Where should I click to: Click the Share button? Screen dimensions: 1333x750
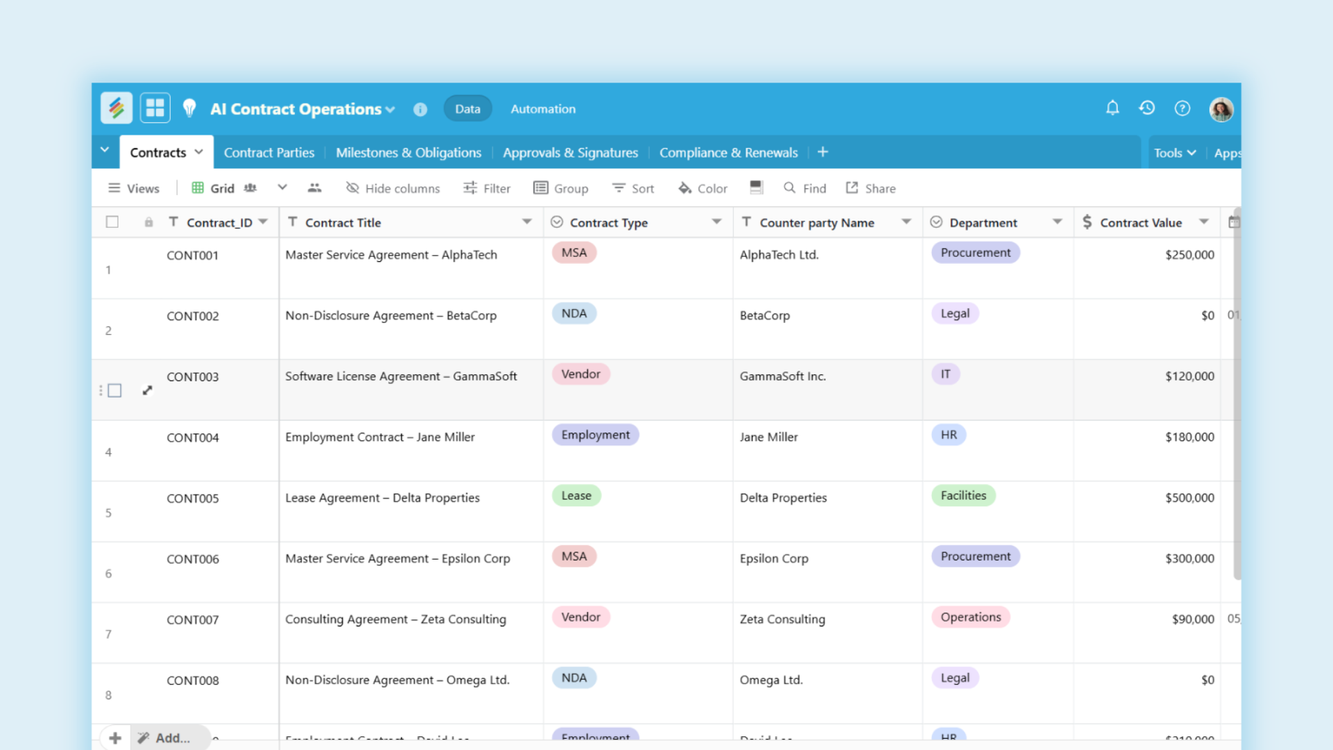pyautogui.click(x=870, y=187)
